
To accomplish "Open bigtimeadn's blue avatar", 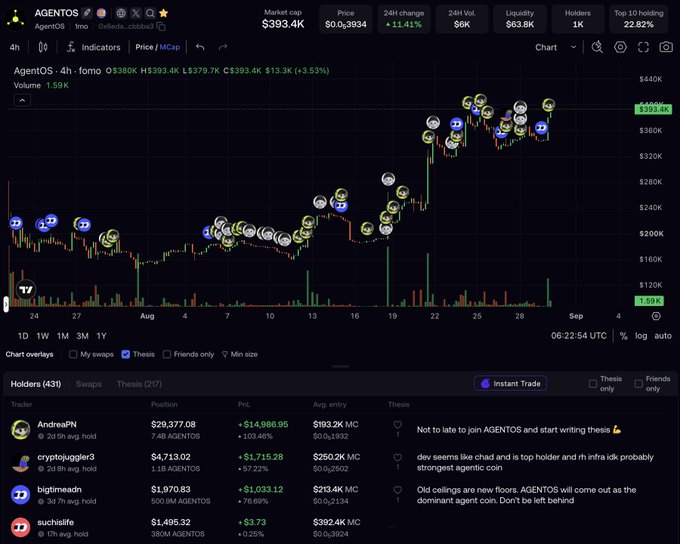I will click(x=20, y=495).
